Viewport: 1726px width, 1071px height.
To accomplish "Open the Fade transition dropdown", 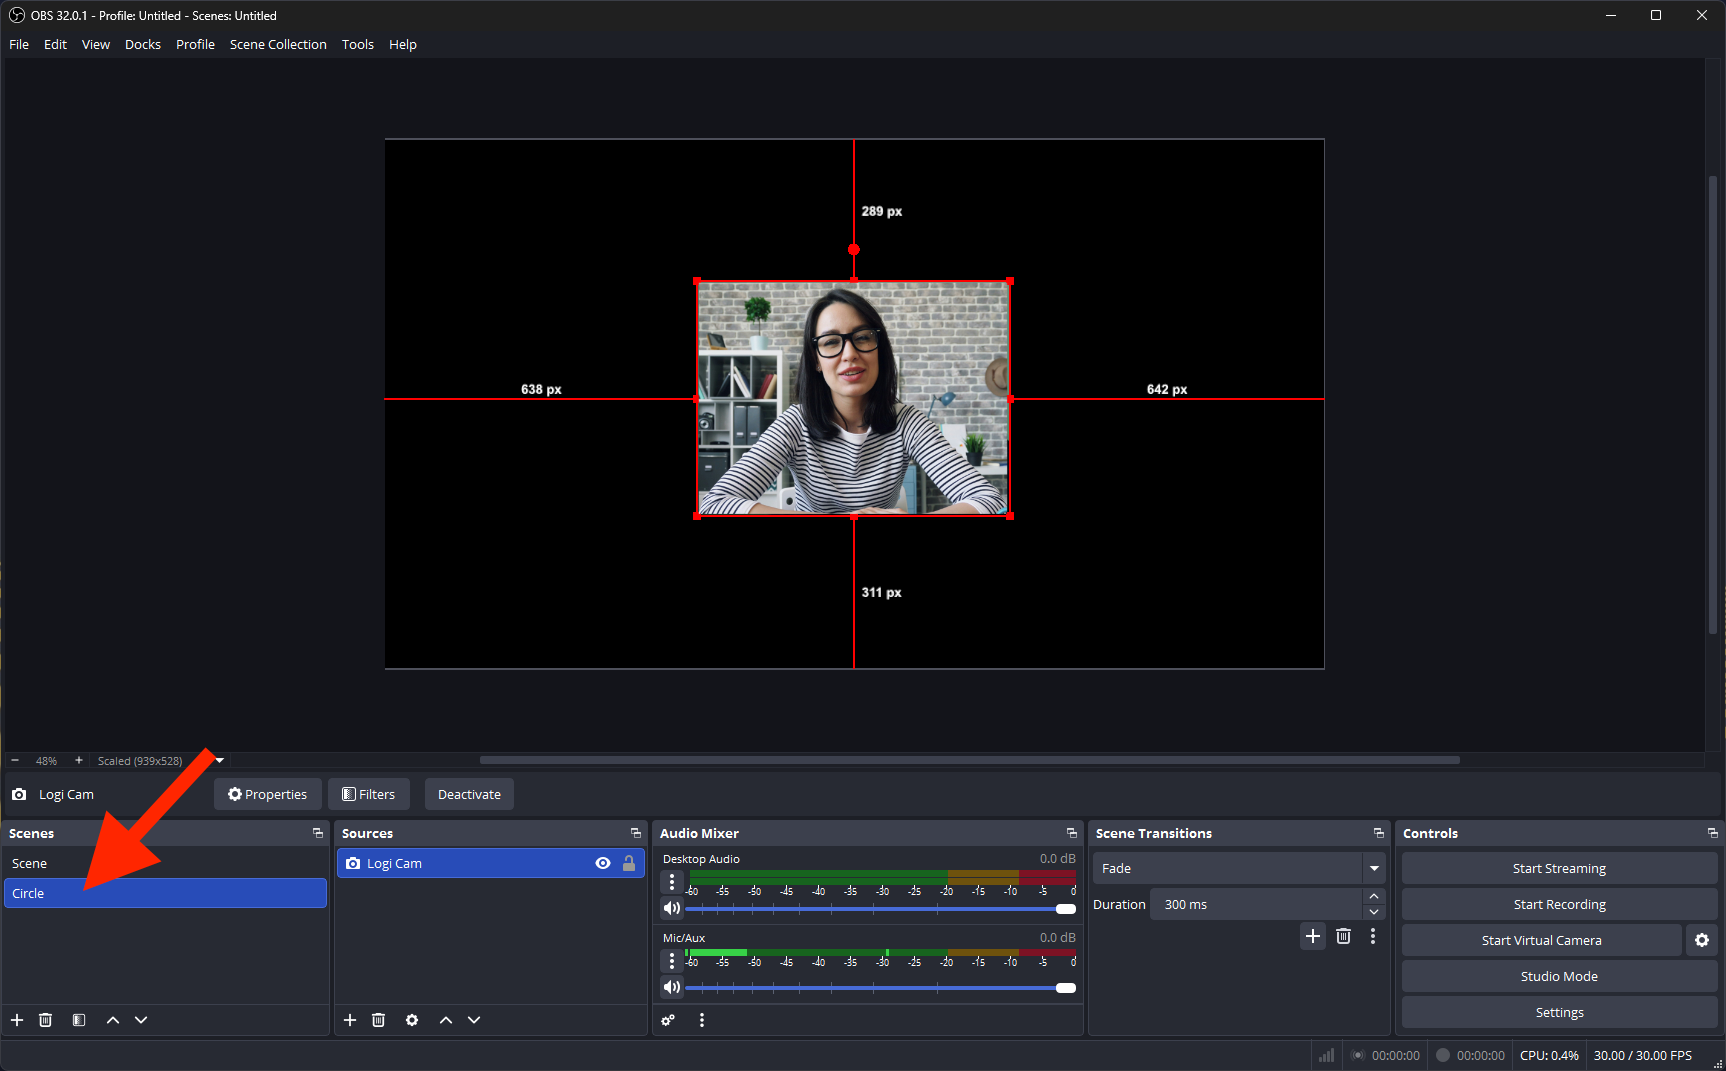I will pos(1374,868).
